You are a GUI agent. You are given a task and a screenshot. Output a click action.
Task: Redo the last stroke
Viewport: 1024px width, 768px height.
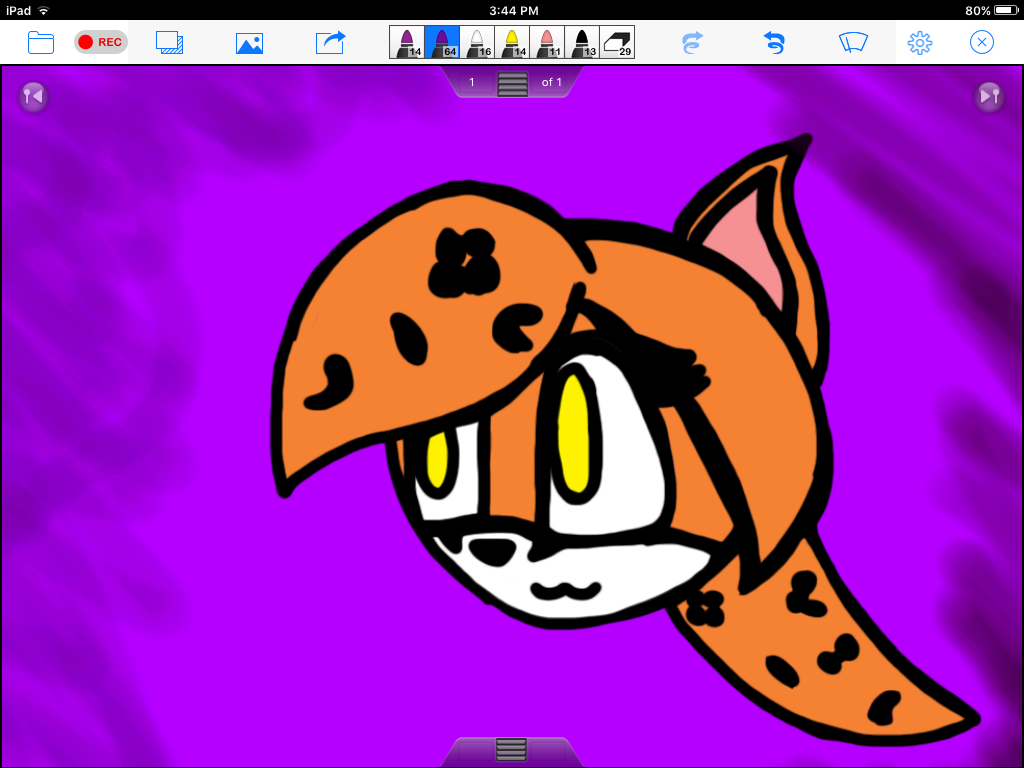point(692,42)
